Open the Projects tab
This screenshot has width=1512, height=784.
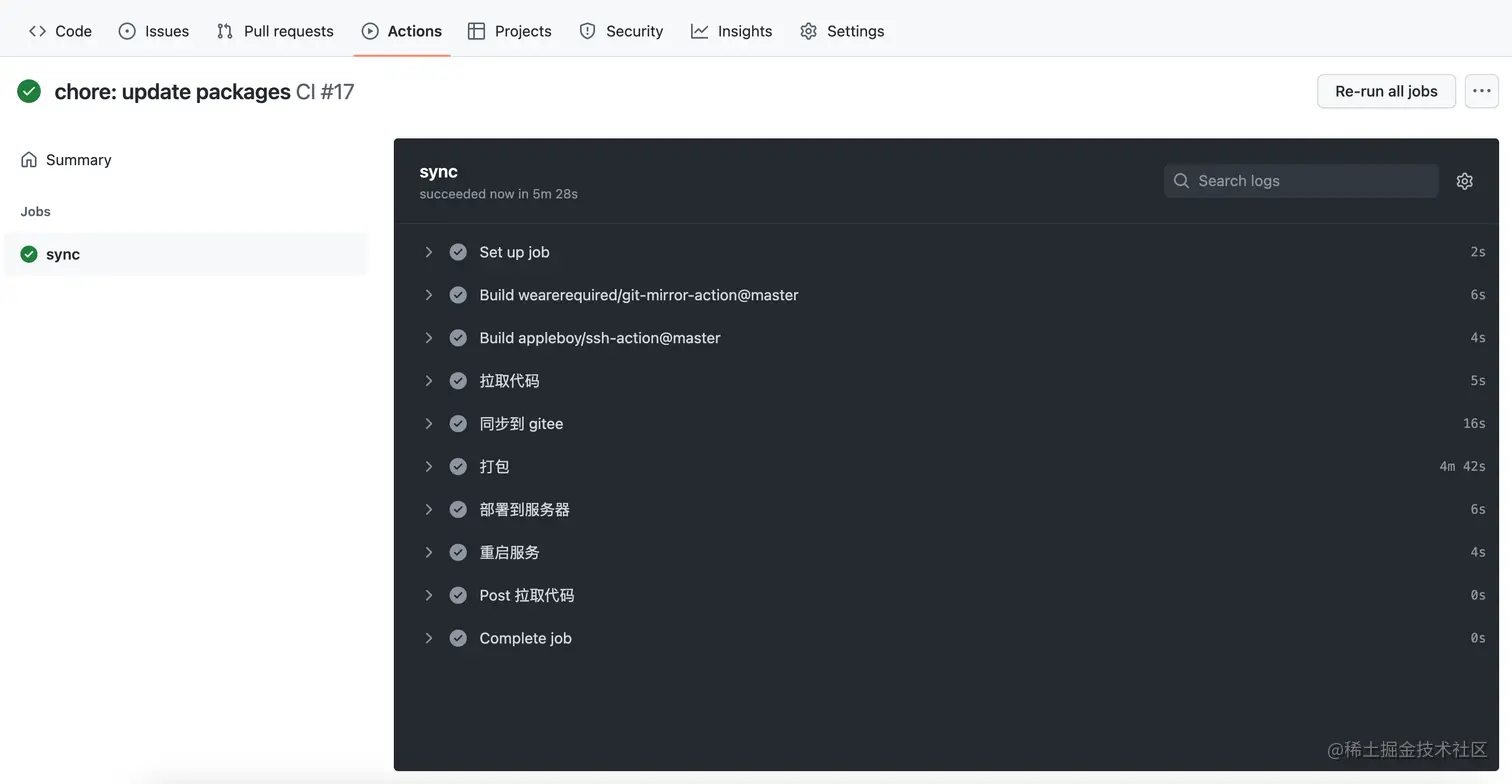[x=510, y=31]
